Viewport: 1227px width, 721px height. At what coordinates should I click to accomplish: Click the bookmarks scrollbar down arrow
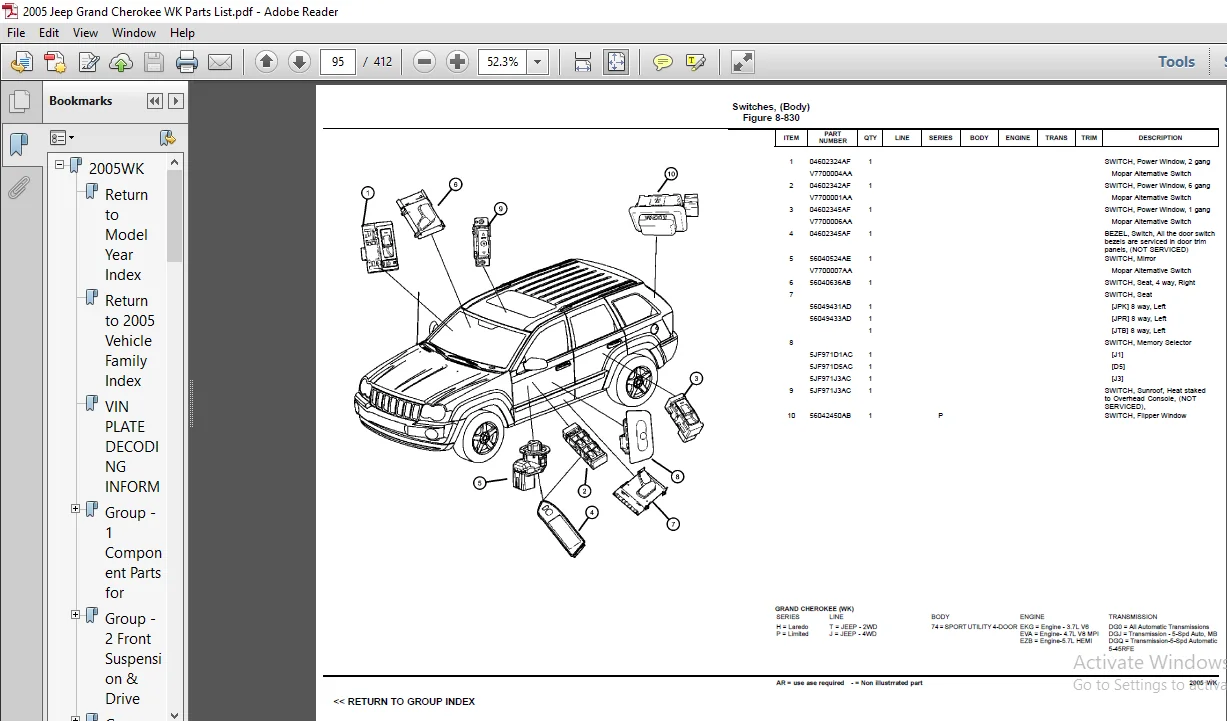175,714
